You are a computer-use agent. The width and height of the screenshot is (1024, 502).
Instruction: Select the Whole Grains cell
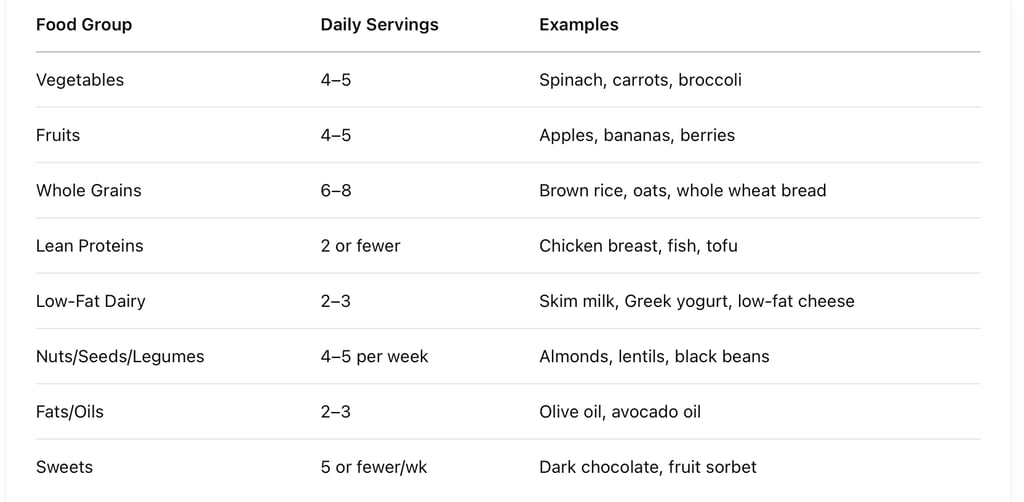(89, 191)
